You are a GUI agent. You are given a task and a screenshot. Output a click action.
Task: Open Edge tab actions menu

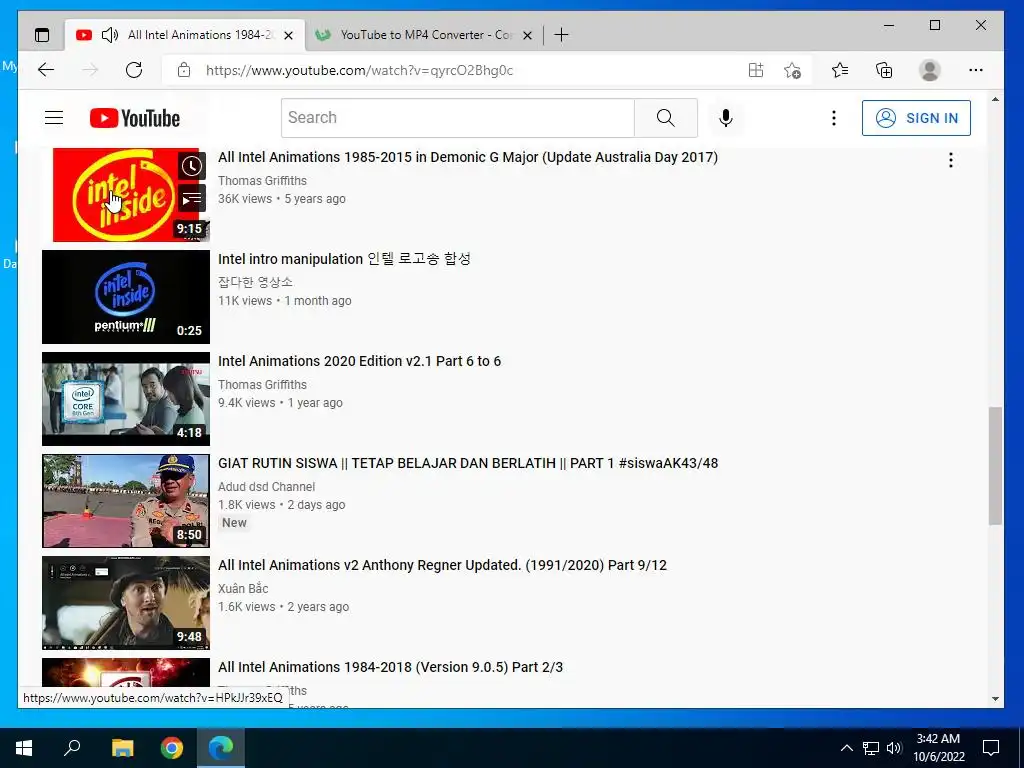(42, 35)
